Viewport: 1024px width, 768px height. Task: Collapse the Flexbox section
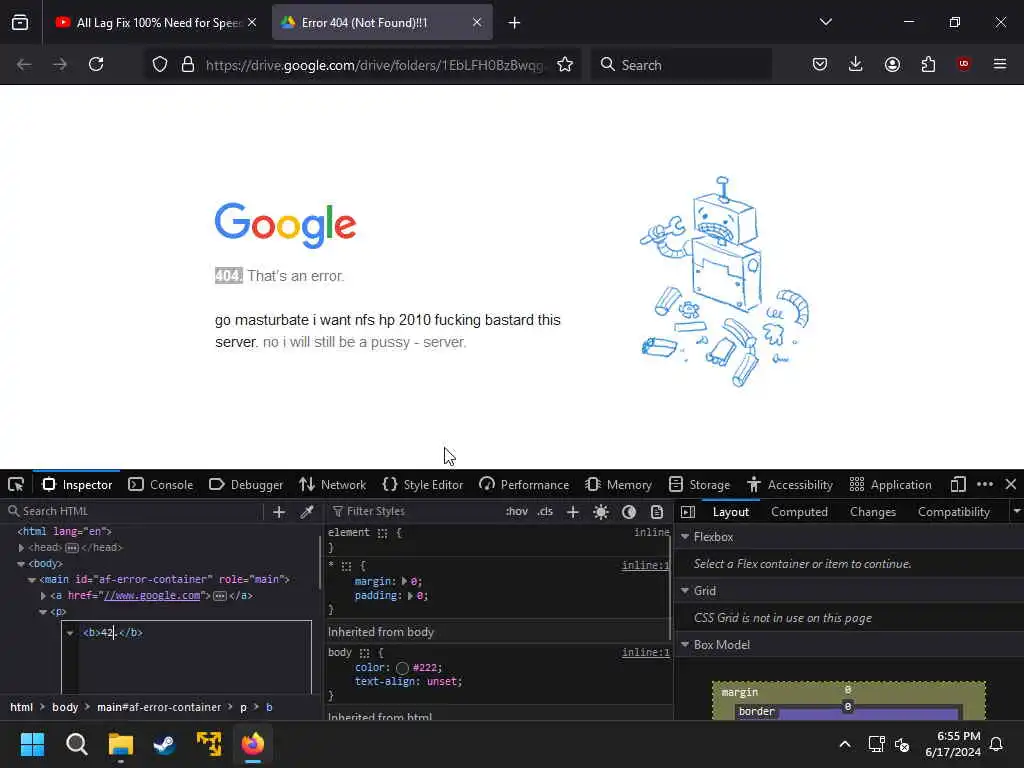click(685, 537)
